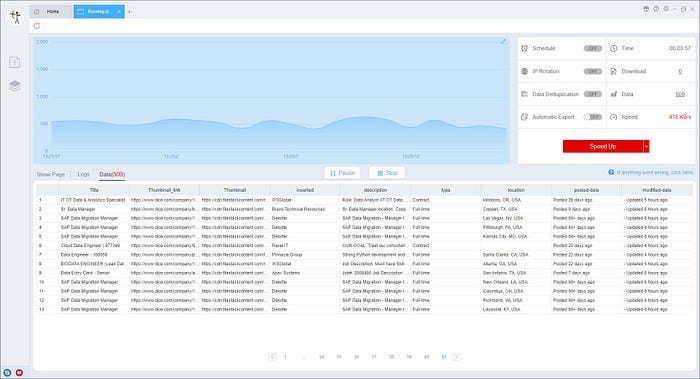This screenshot has height=379, width=700.
Task: Open the help icon in the title bar
Action: click(656, 9)
